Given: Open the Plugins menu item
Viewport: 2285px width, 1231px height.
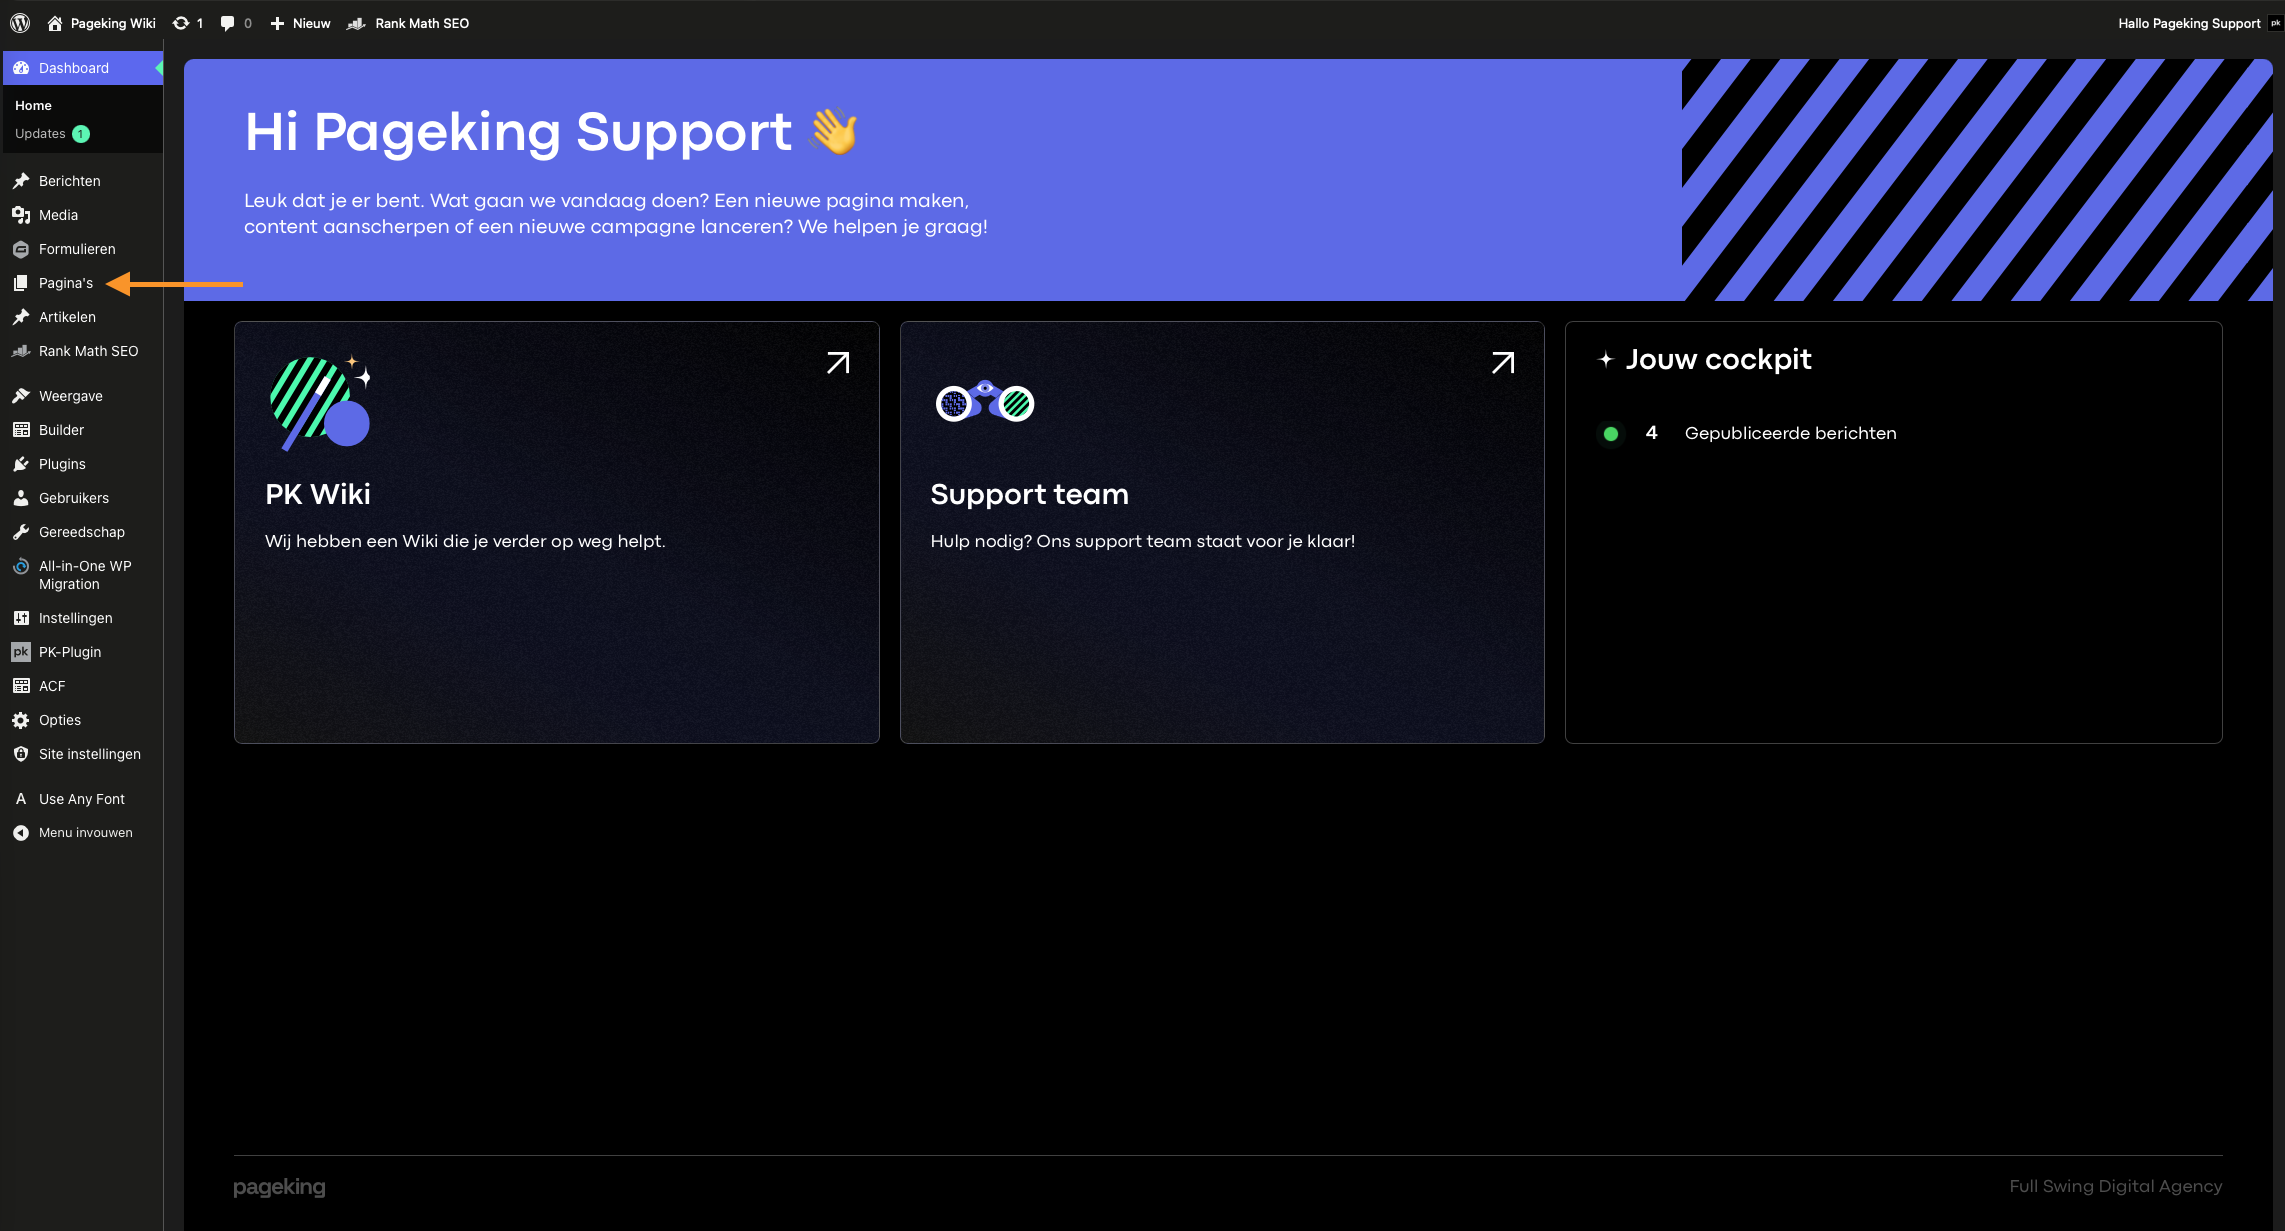Looking at the screenshot, I should click(62, 464).
